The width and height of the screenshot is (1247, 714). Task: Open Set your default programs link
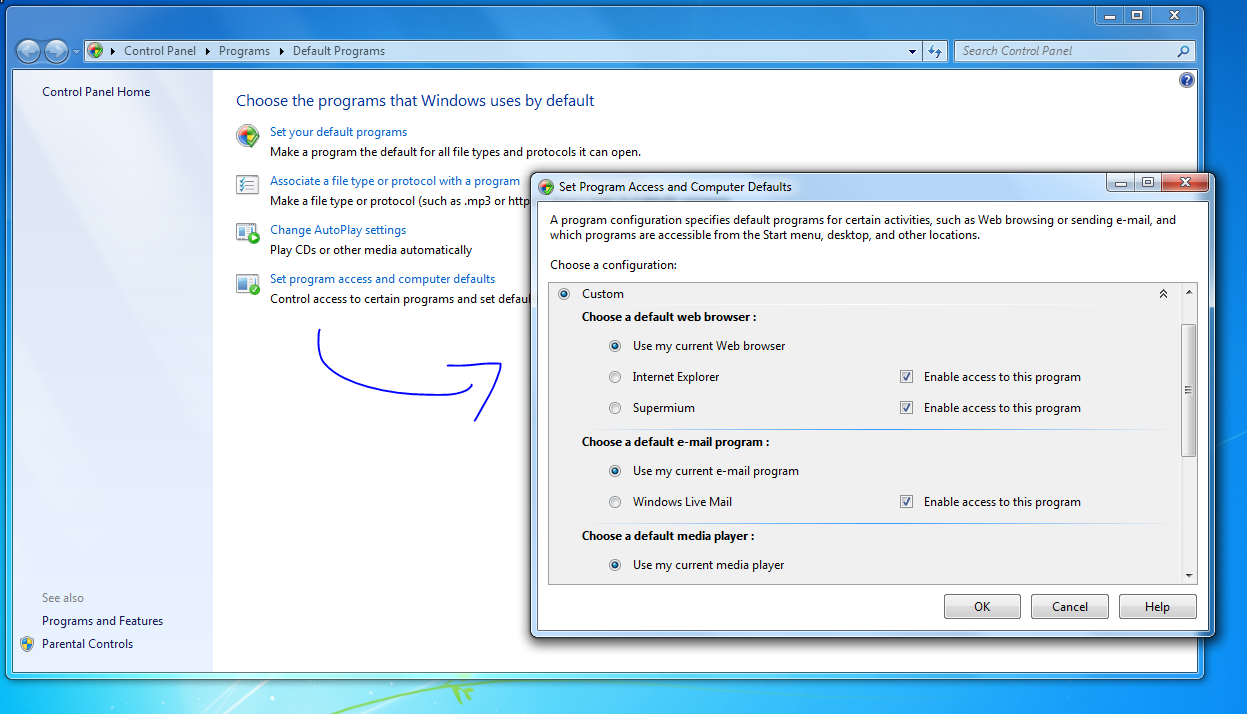(338, 132)
